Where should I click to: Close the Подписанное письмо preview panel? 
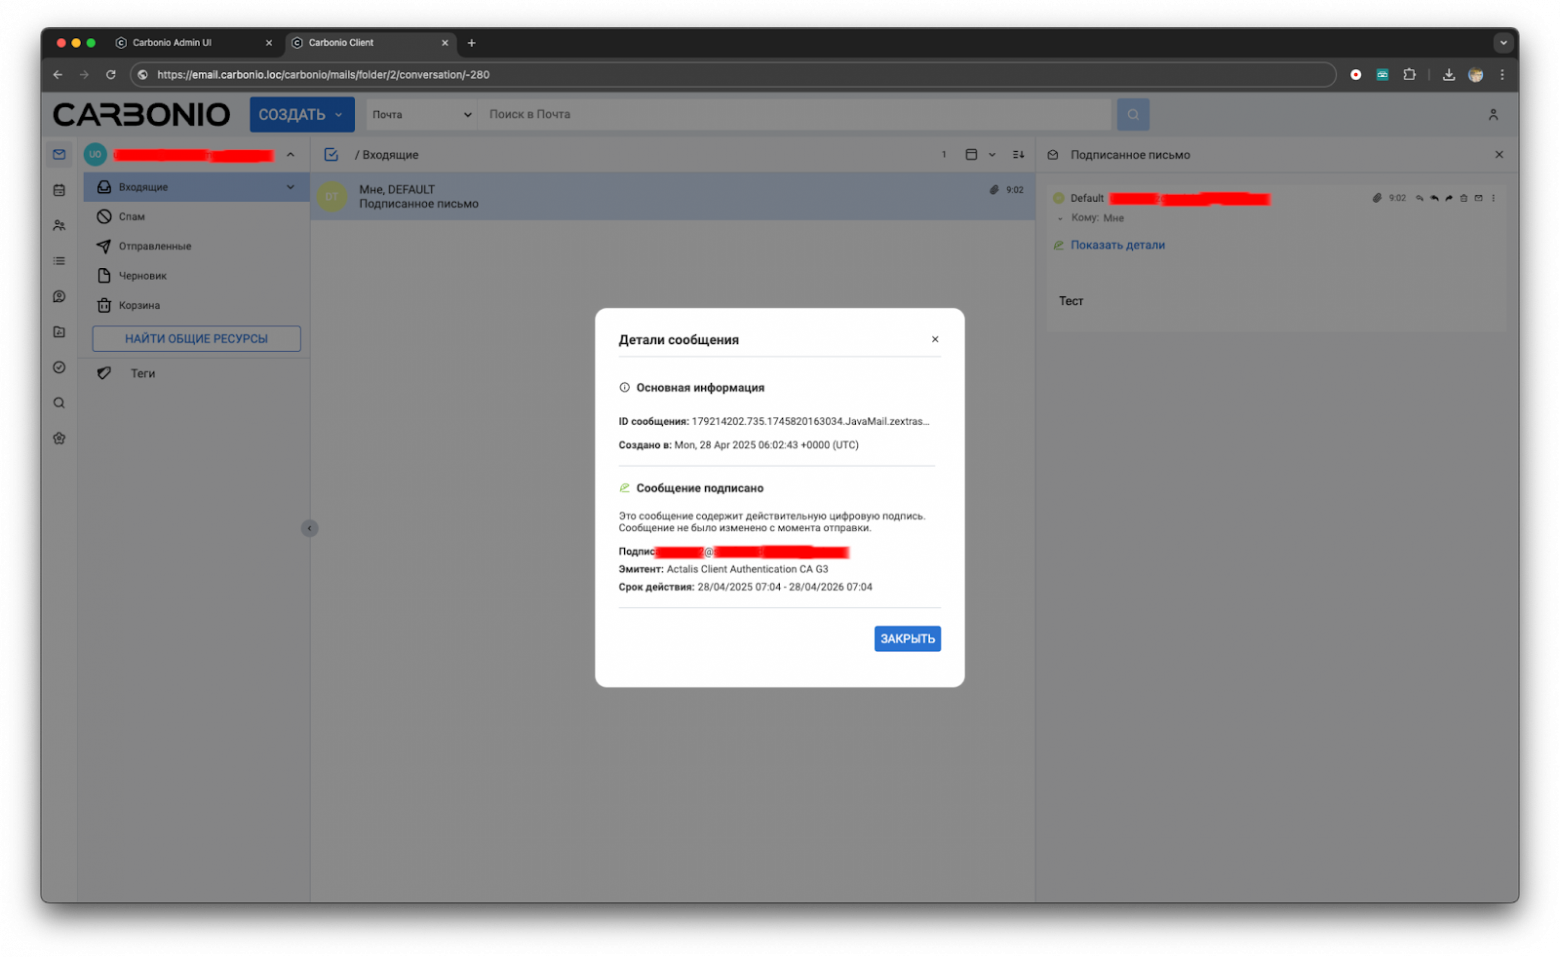click(x=1498, y=155)
